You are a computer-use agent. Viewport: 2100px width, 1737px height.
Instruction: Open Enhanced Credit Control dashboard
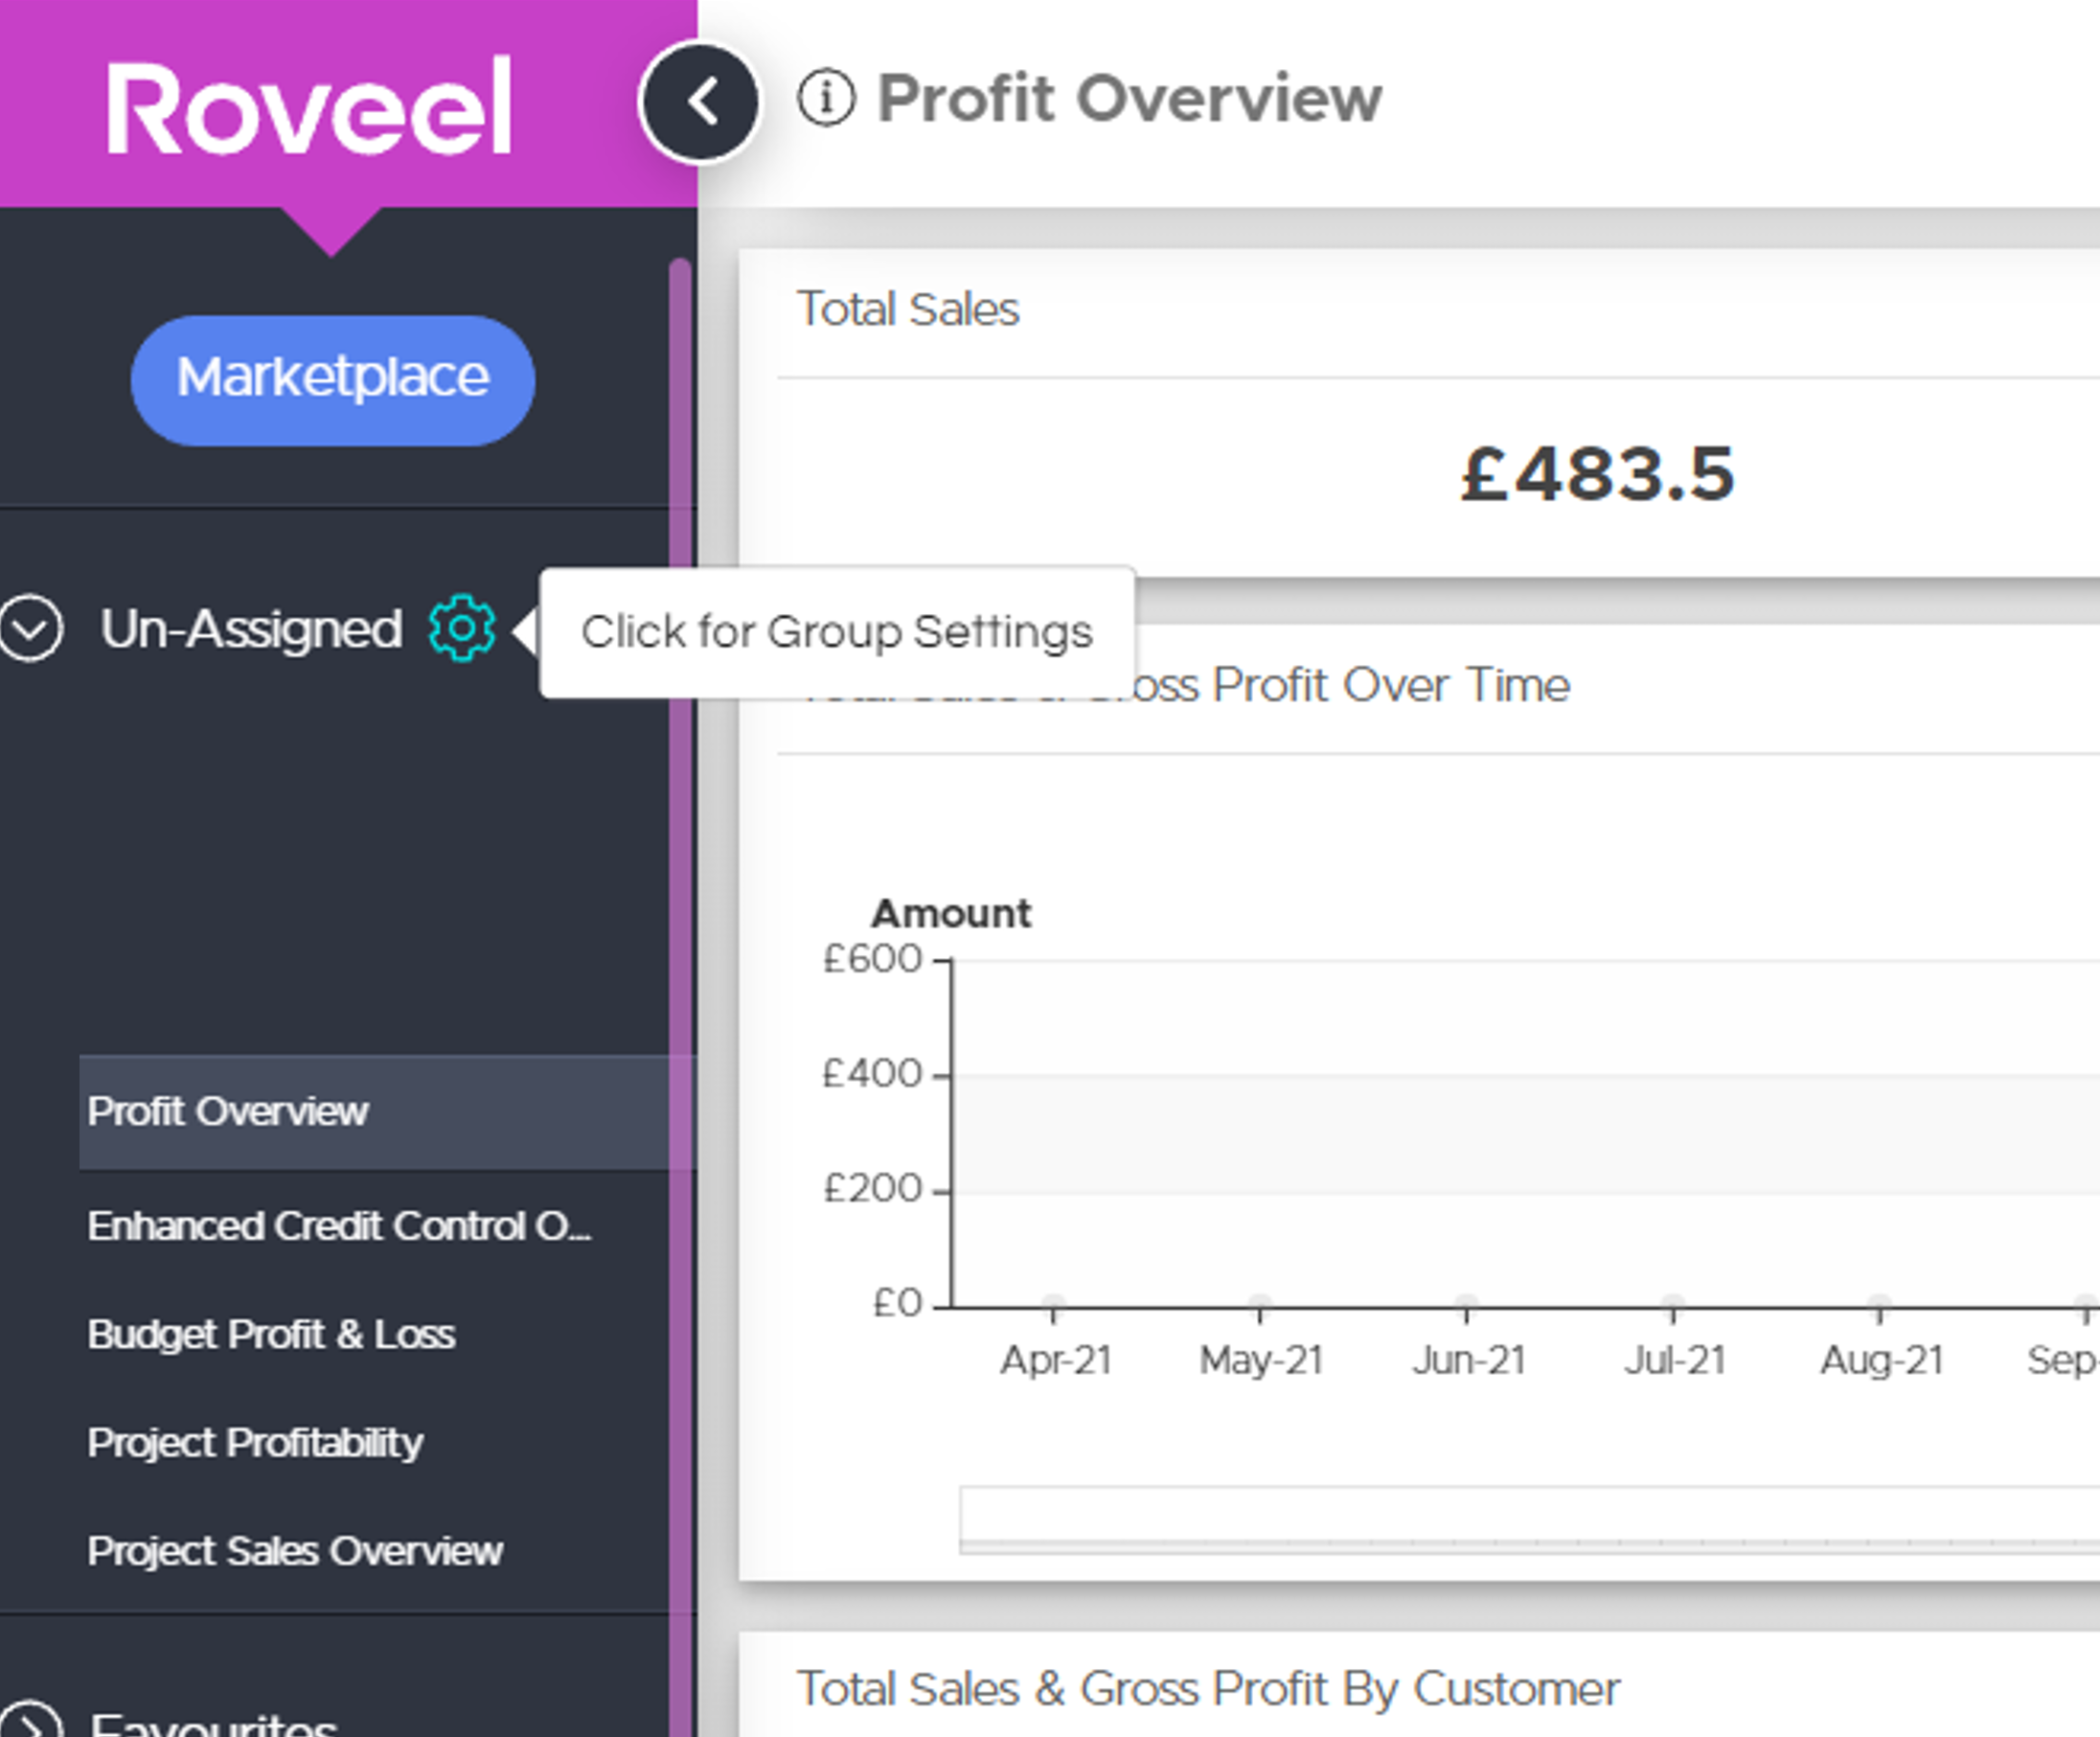coord(339,1226)
